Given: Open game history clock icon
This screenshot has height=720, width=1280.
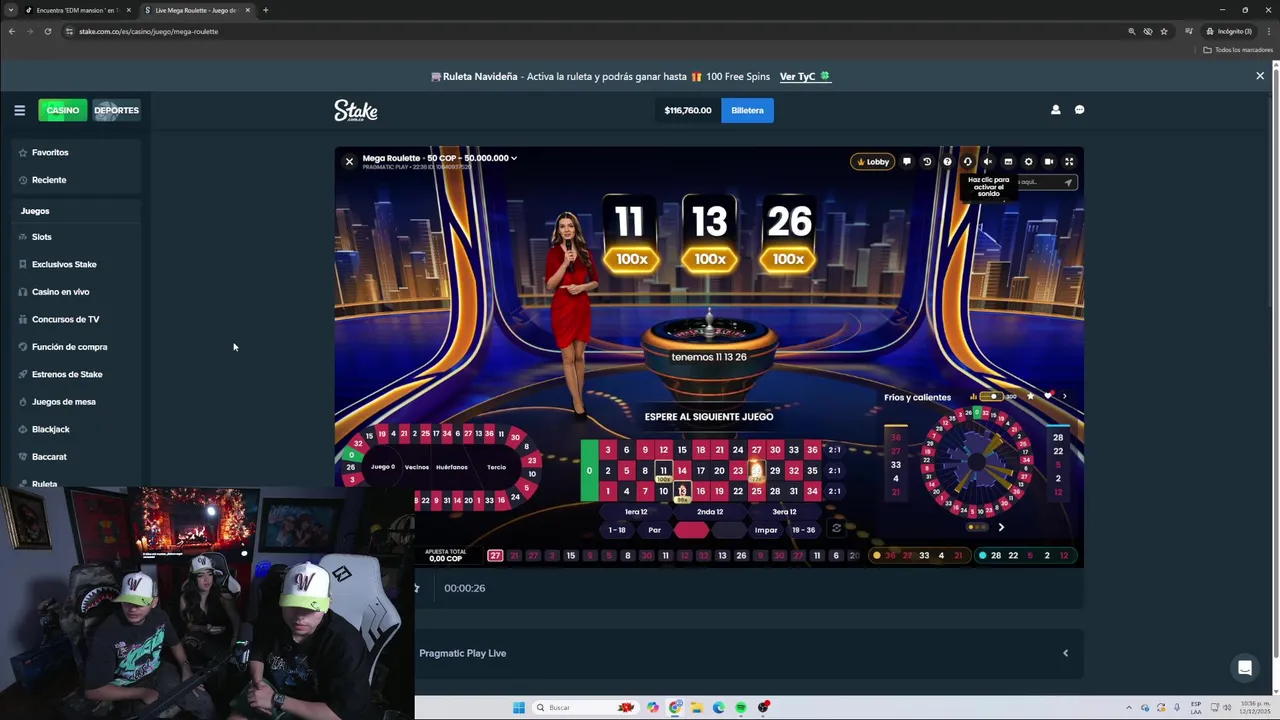Looking at the screenshot, I should tap(927, 161).
